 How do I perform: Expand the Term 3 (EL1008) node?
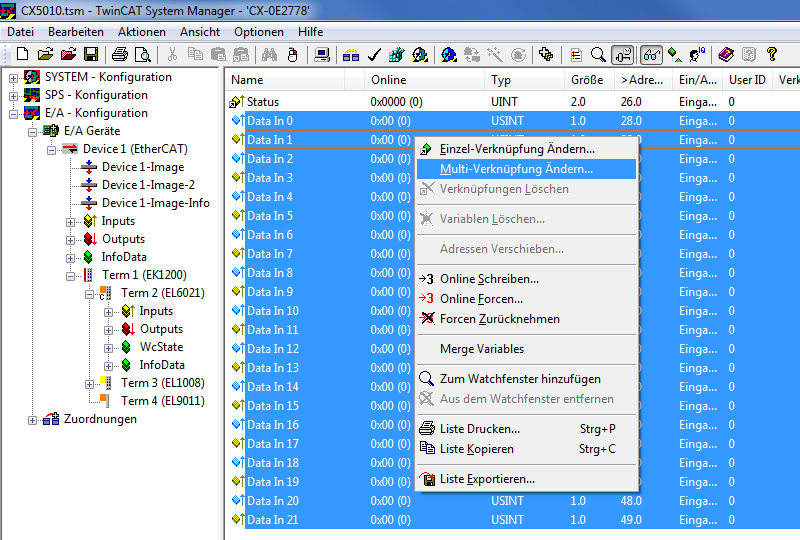pyautogui.click(x=89, y=384)
